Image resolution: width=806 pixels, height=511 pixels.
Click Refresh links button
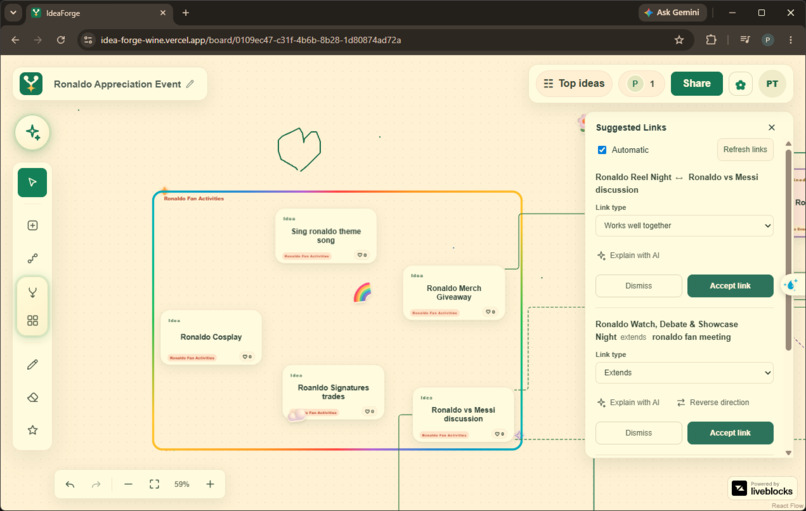click(745, 150)
